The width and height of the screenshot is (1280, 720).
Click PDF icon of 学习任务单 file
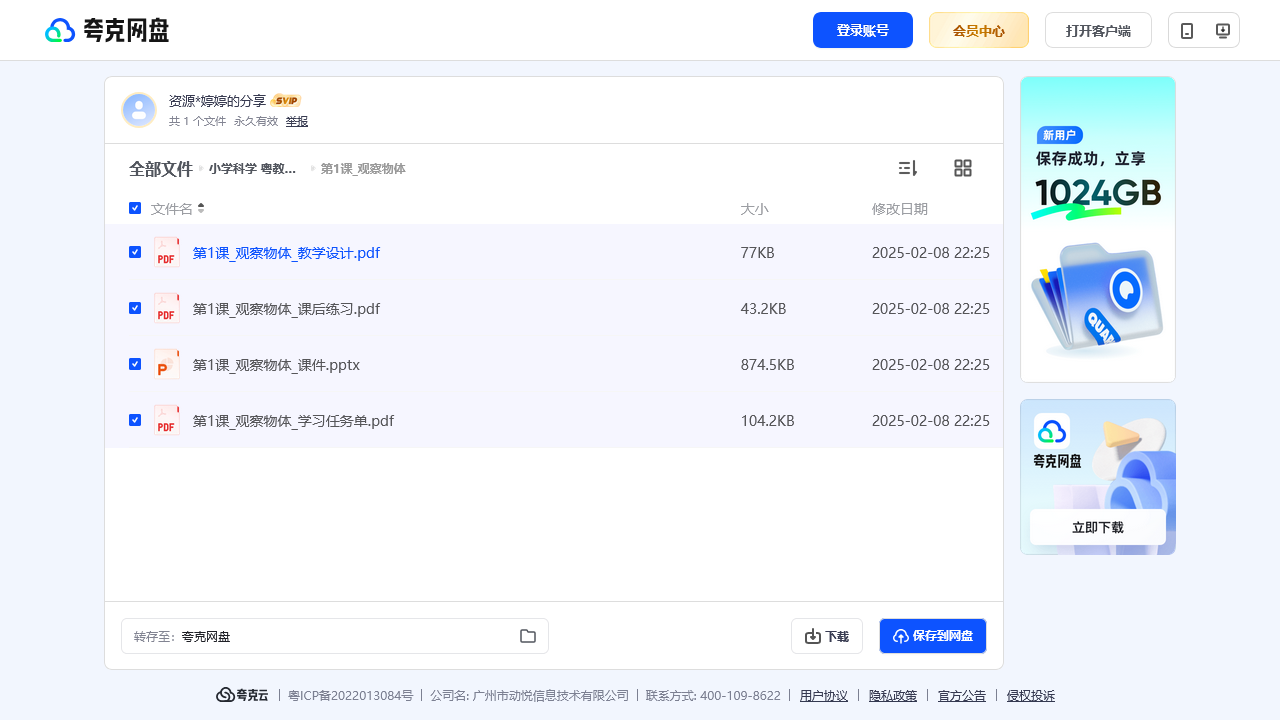167,420
